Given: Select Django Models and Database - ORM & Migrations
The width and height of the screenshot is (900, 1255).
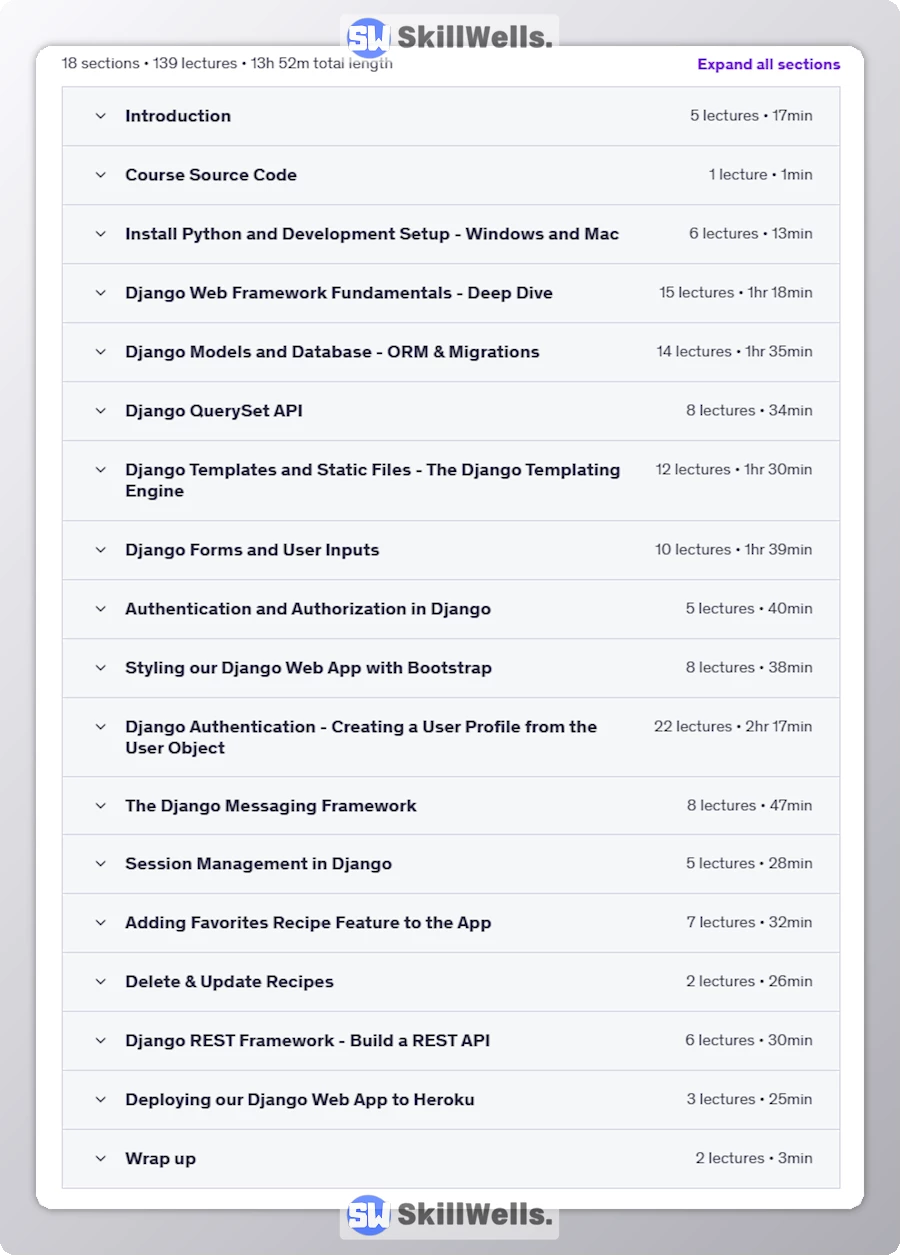Looking at the screenshot, I should pyautogui.click(x=332, y=352).
